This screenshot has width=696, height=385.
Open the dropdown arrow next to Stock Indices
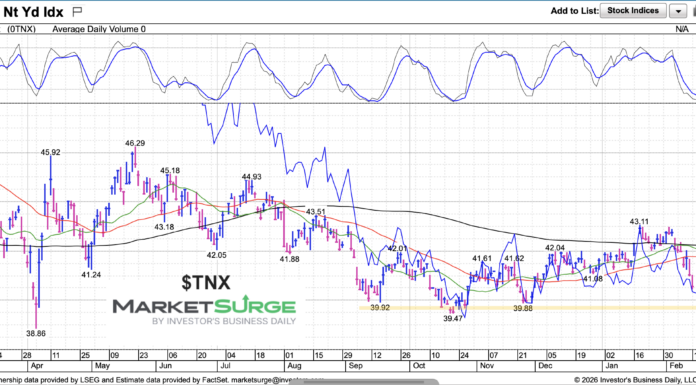pyautogui.click(x=678, y=11)
